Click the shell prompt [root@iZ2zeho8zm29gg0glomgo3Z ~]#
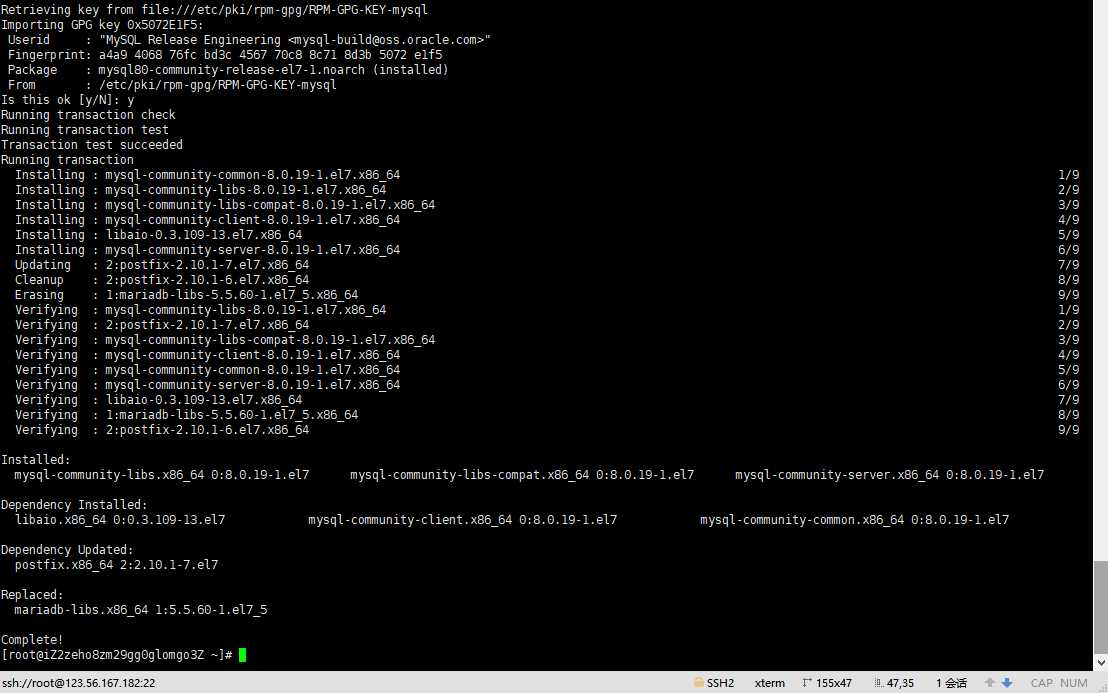1108x693 pixels. tap(117, 655)
